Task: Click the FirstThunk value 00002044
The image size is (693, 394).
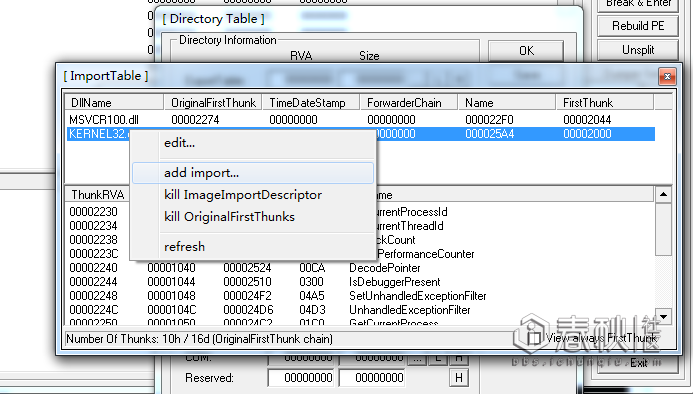Action: click(x=587, y=120)
